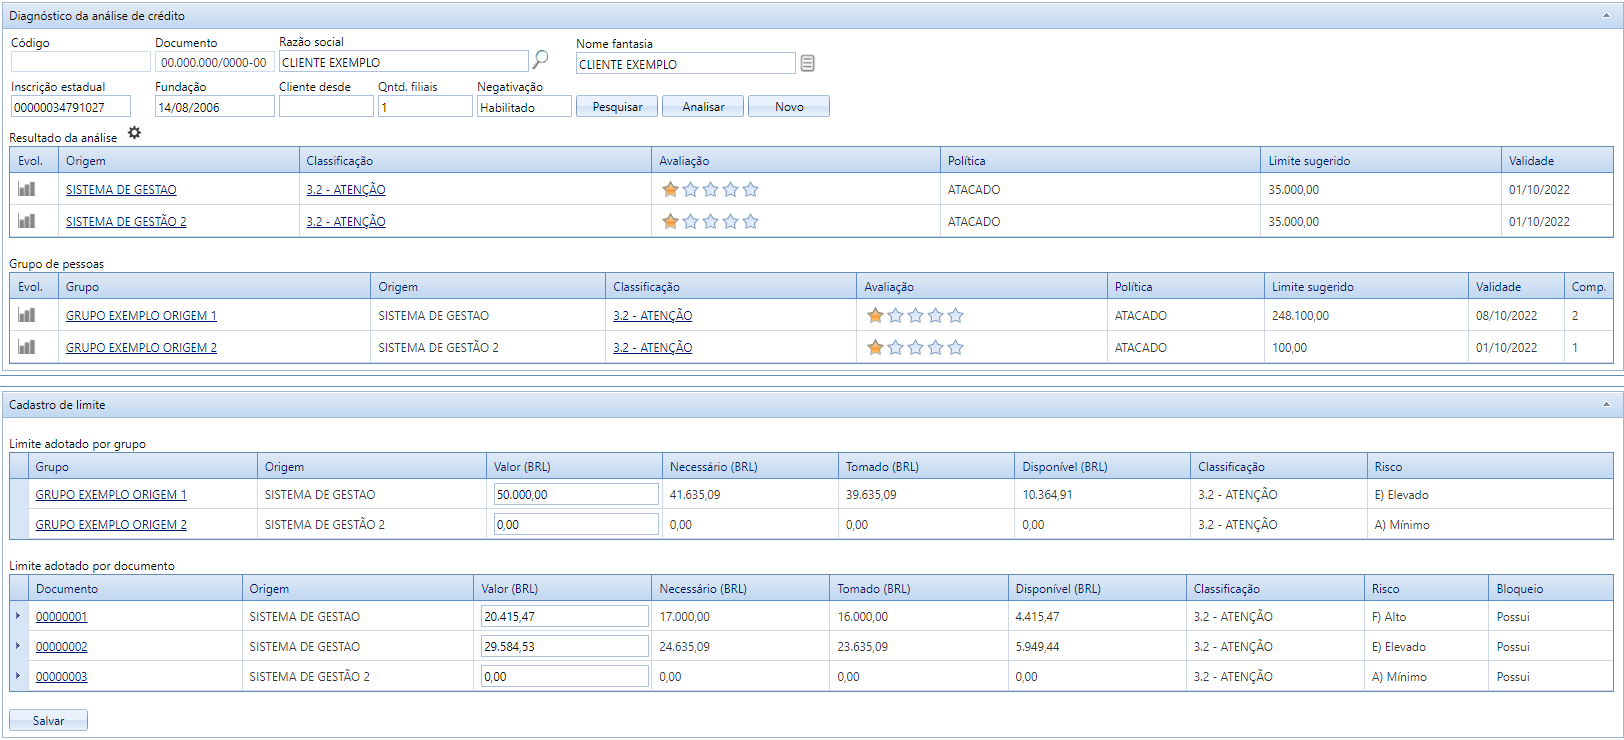Image resolution: width=1624 pixels, height=740 pixels.
Task: Expand row for document 00000001
Action: (18, 616)
